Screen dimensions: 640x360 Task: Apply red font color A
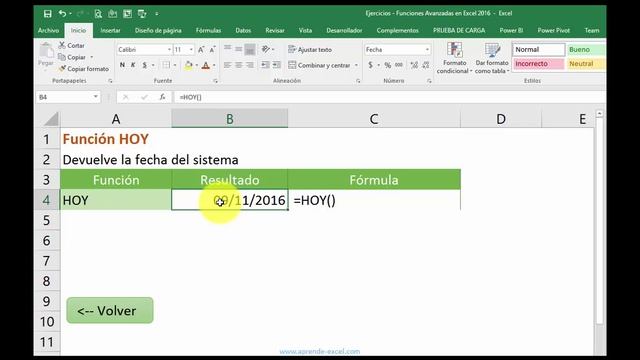[x=206, y=65]
